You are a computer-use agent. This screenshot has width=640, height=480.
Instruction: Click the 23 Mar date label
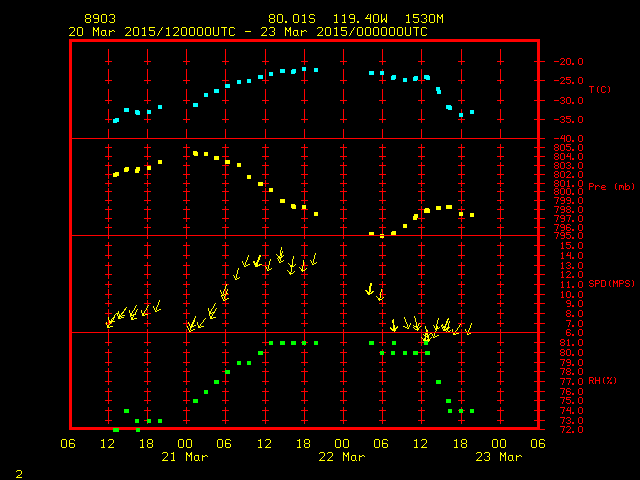tap(499, 457)
